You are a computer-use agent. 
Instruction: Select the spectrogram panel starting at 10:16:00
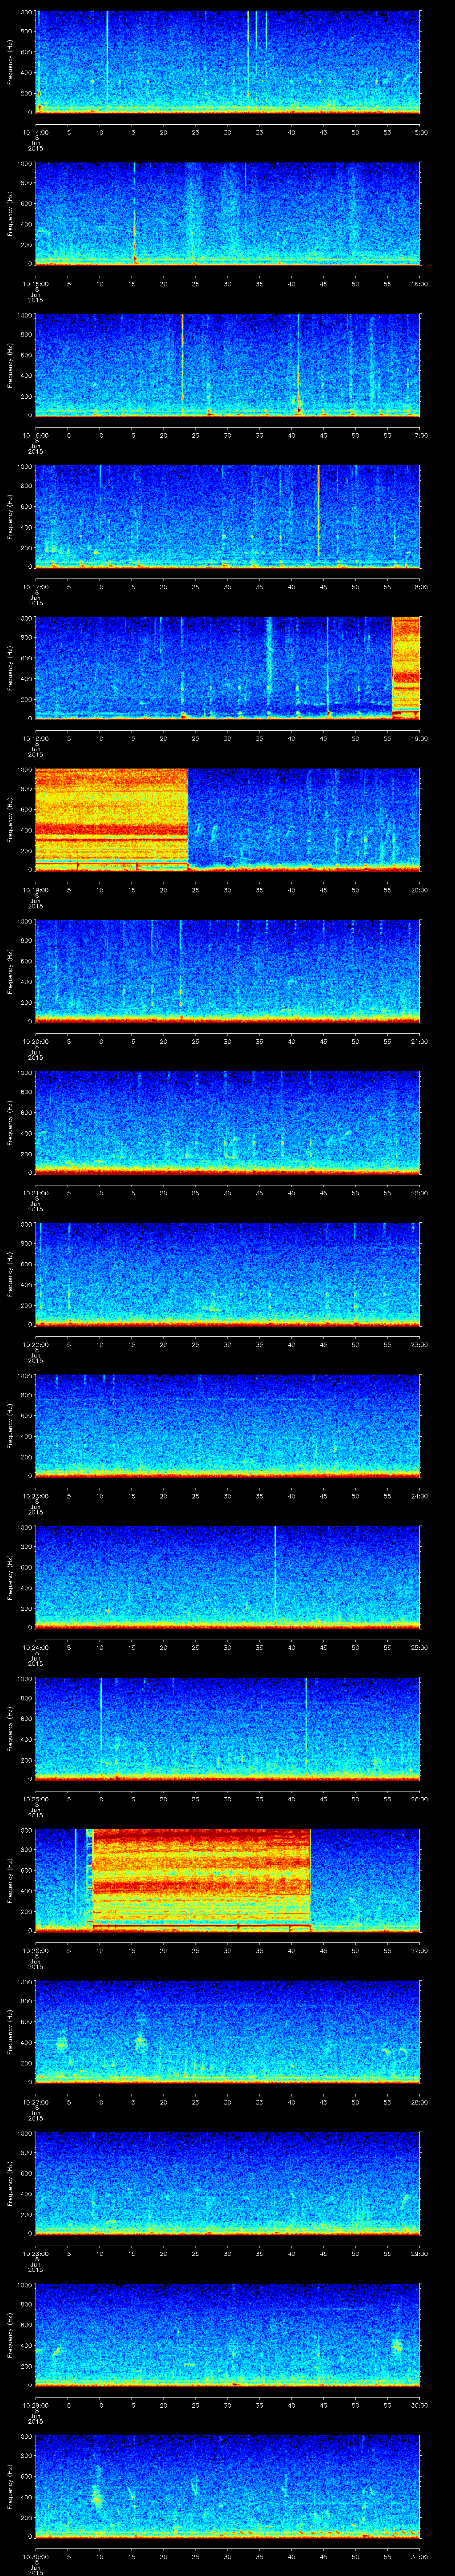coord(228,365)
